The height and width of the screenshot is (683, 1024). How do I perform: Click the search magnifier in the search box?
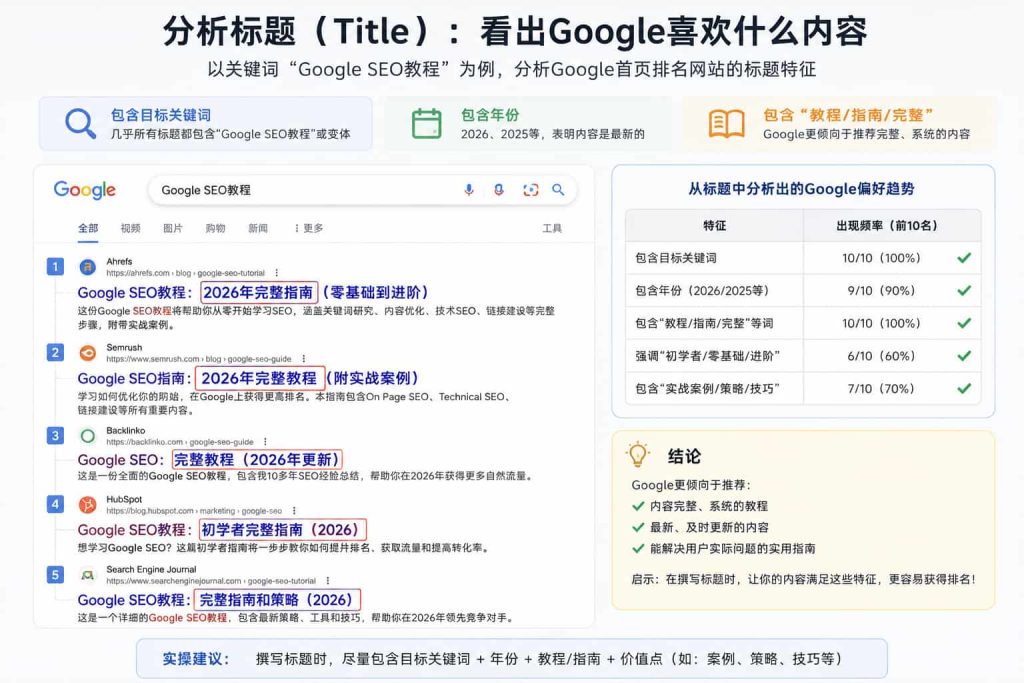pos(558,189)
